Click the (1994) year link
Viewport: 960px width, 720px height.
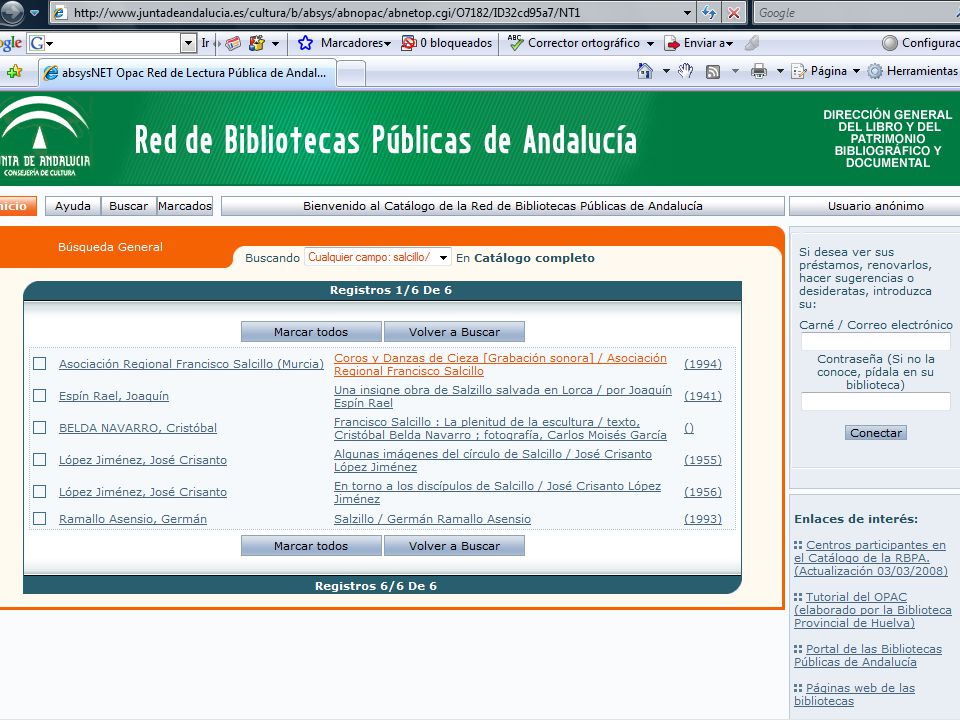[703, 364]
